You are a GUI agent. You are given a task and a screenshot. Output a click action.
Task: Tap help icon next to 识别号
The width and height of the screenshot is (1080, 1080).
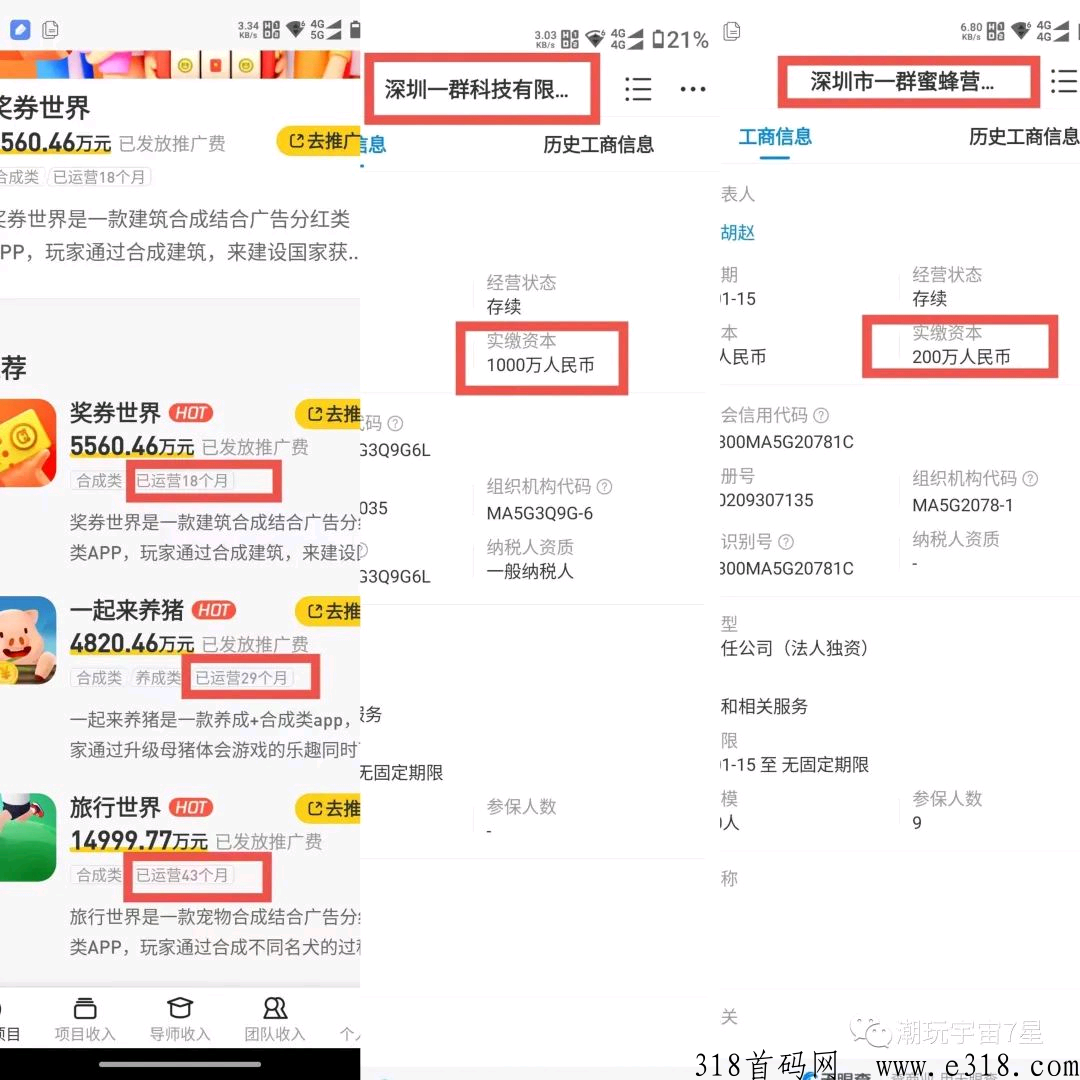pos(786,542)
